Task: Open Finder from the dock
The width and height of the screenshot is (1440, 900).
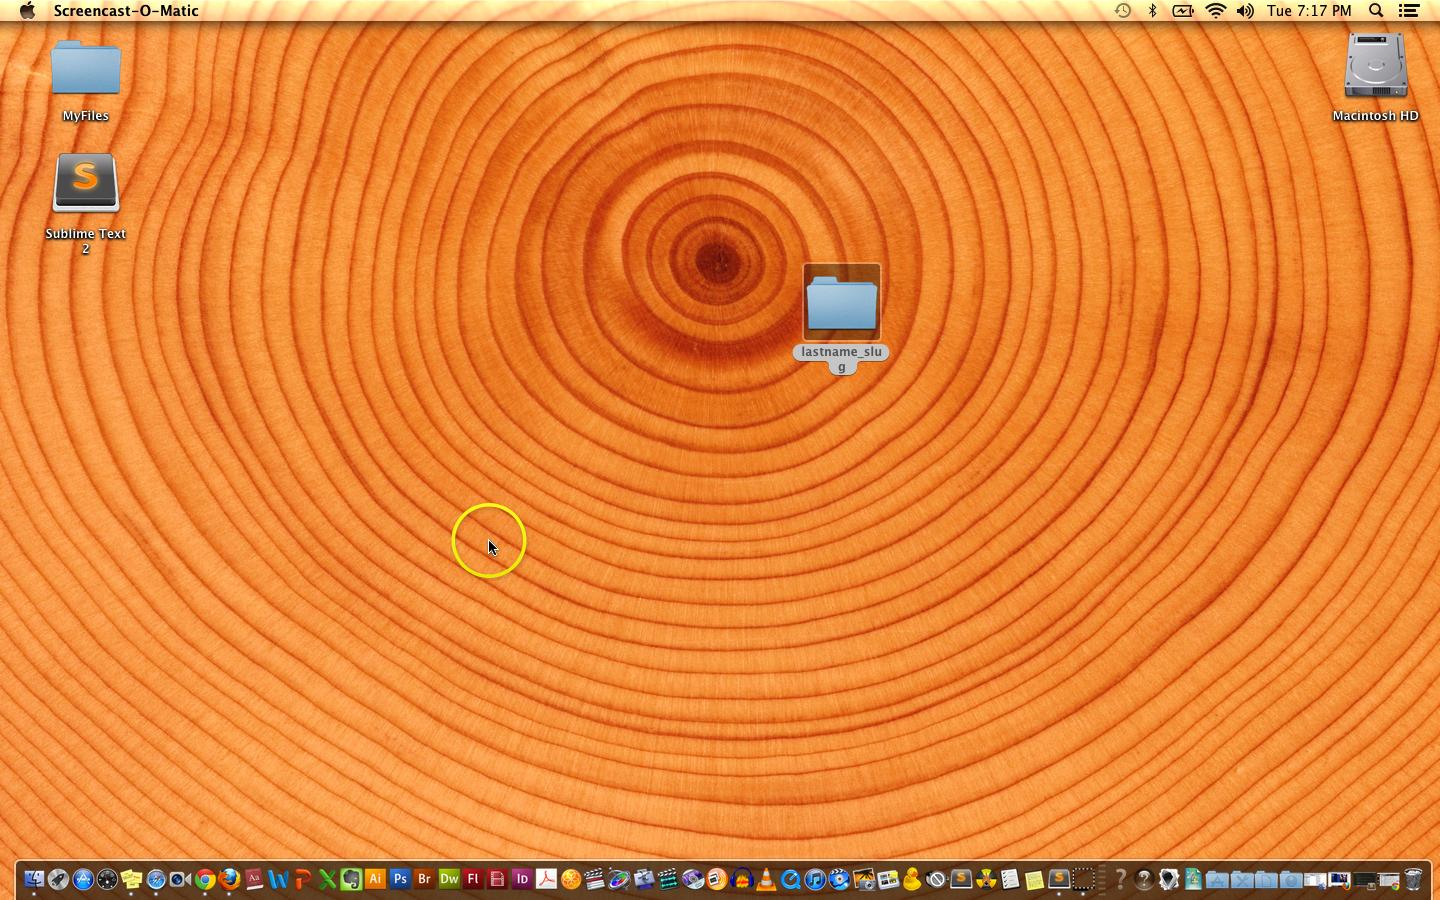Action: pyautogui.click(x=34, y=880)
